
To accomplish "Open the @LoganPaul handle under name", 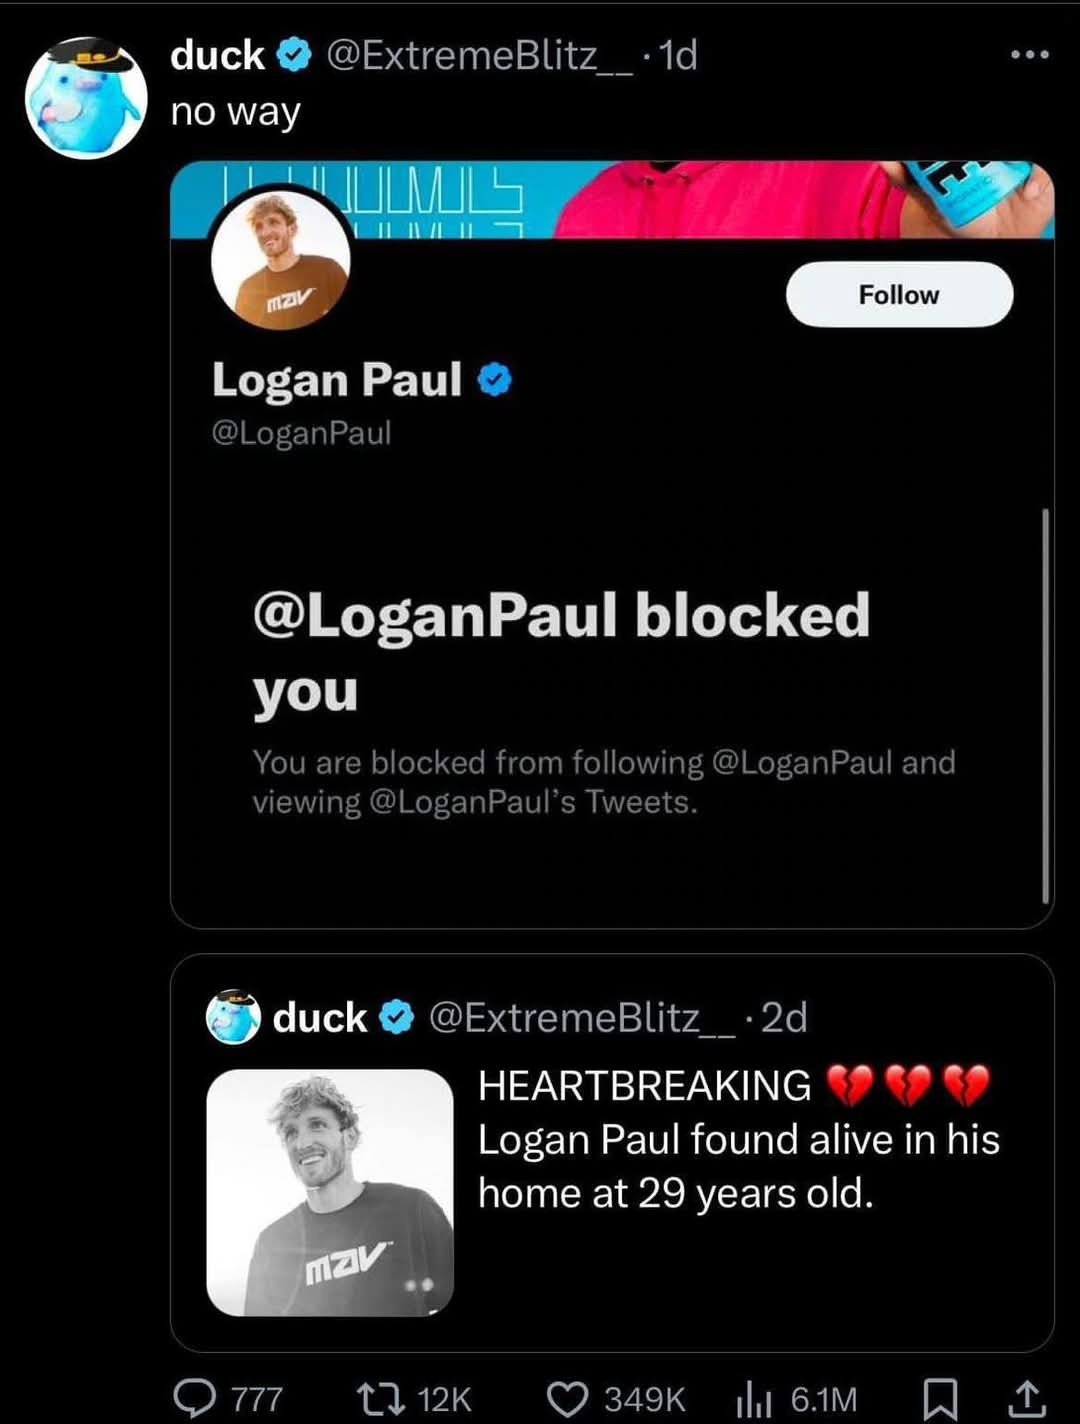I will point(301,433).
